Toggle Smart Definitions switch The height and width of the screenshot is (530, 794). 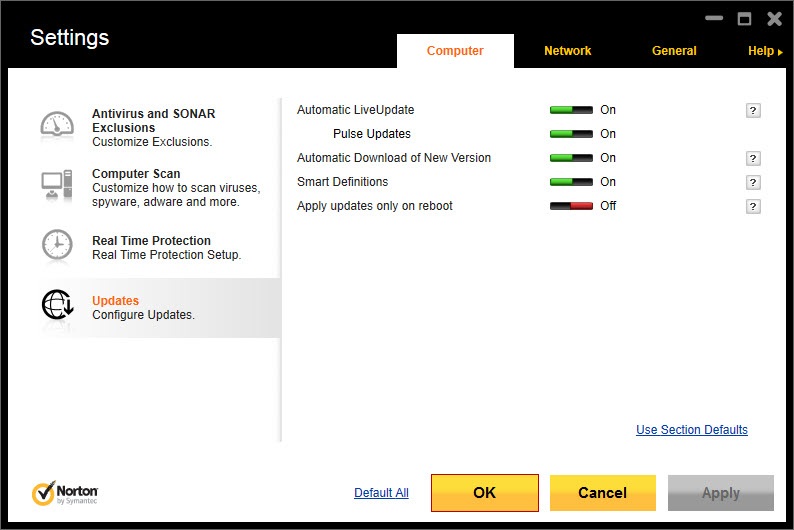pos(571,182)
